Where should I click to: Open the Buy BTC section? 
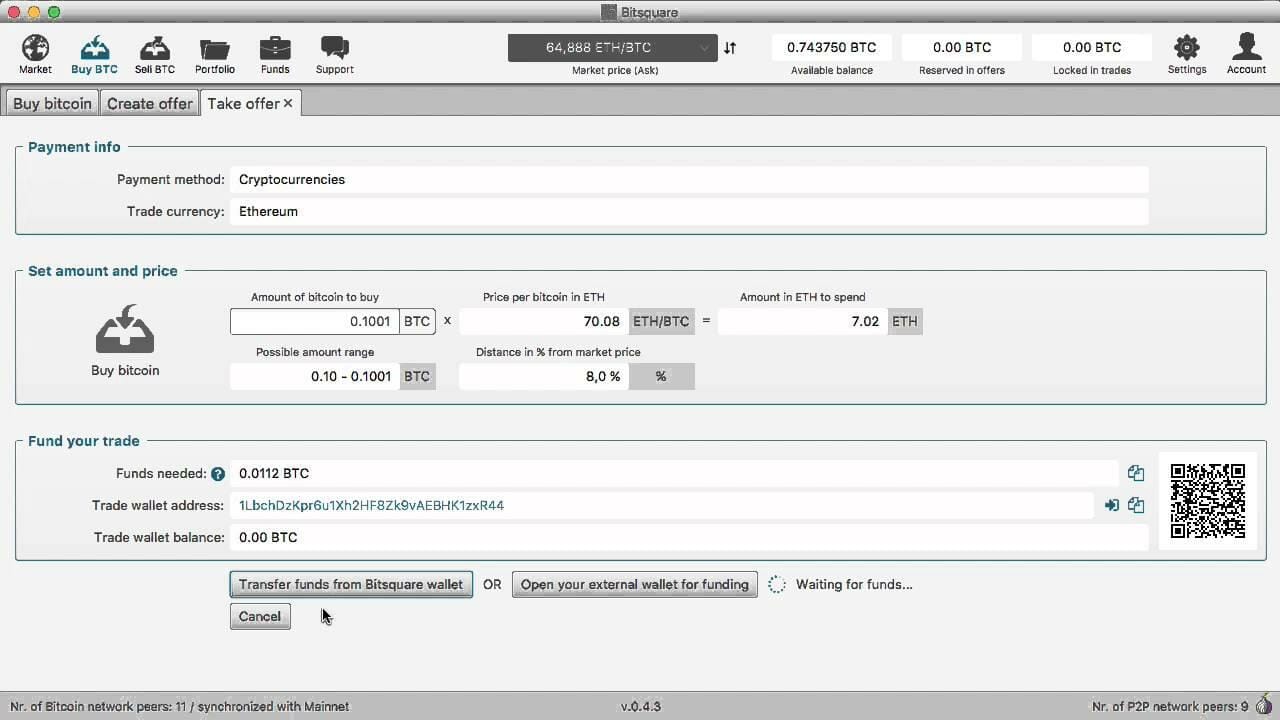[94, 55]
